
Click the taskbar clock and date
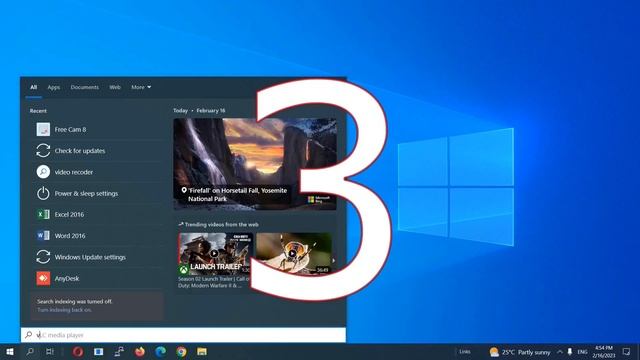604,351
